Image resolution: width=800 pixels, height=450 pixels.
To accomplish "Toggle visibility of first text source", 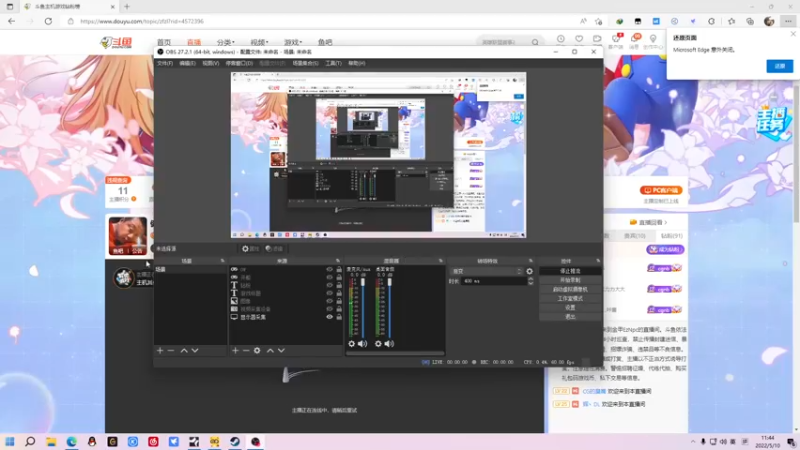I will tap(330, 285).
